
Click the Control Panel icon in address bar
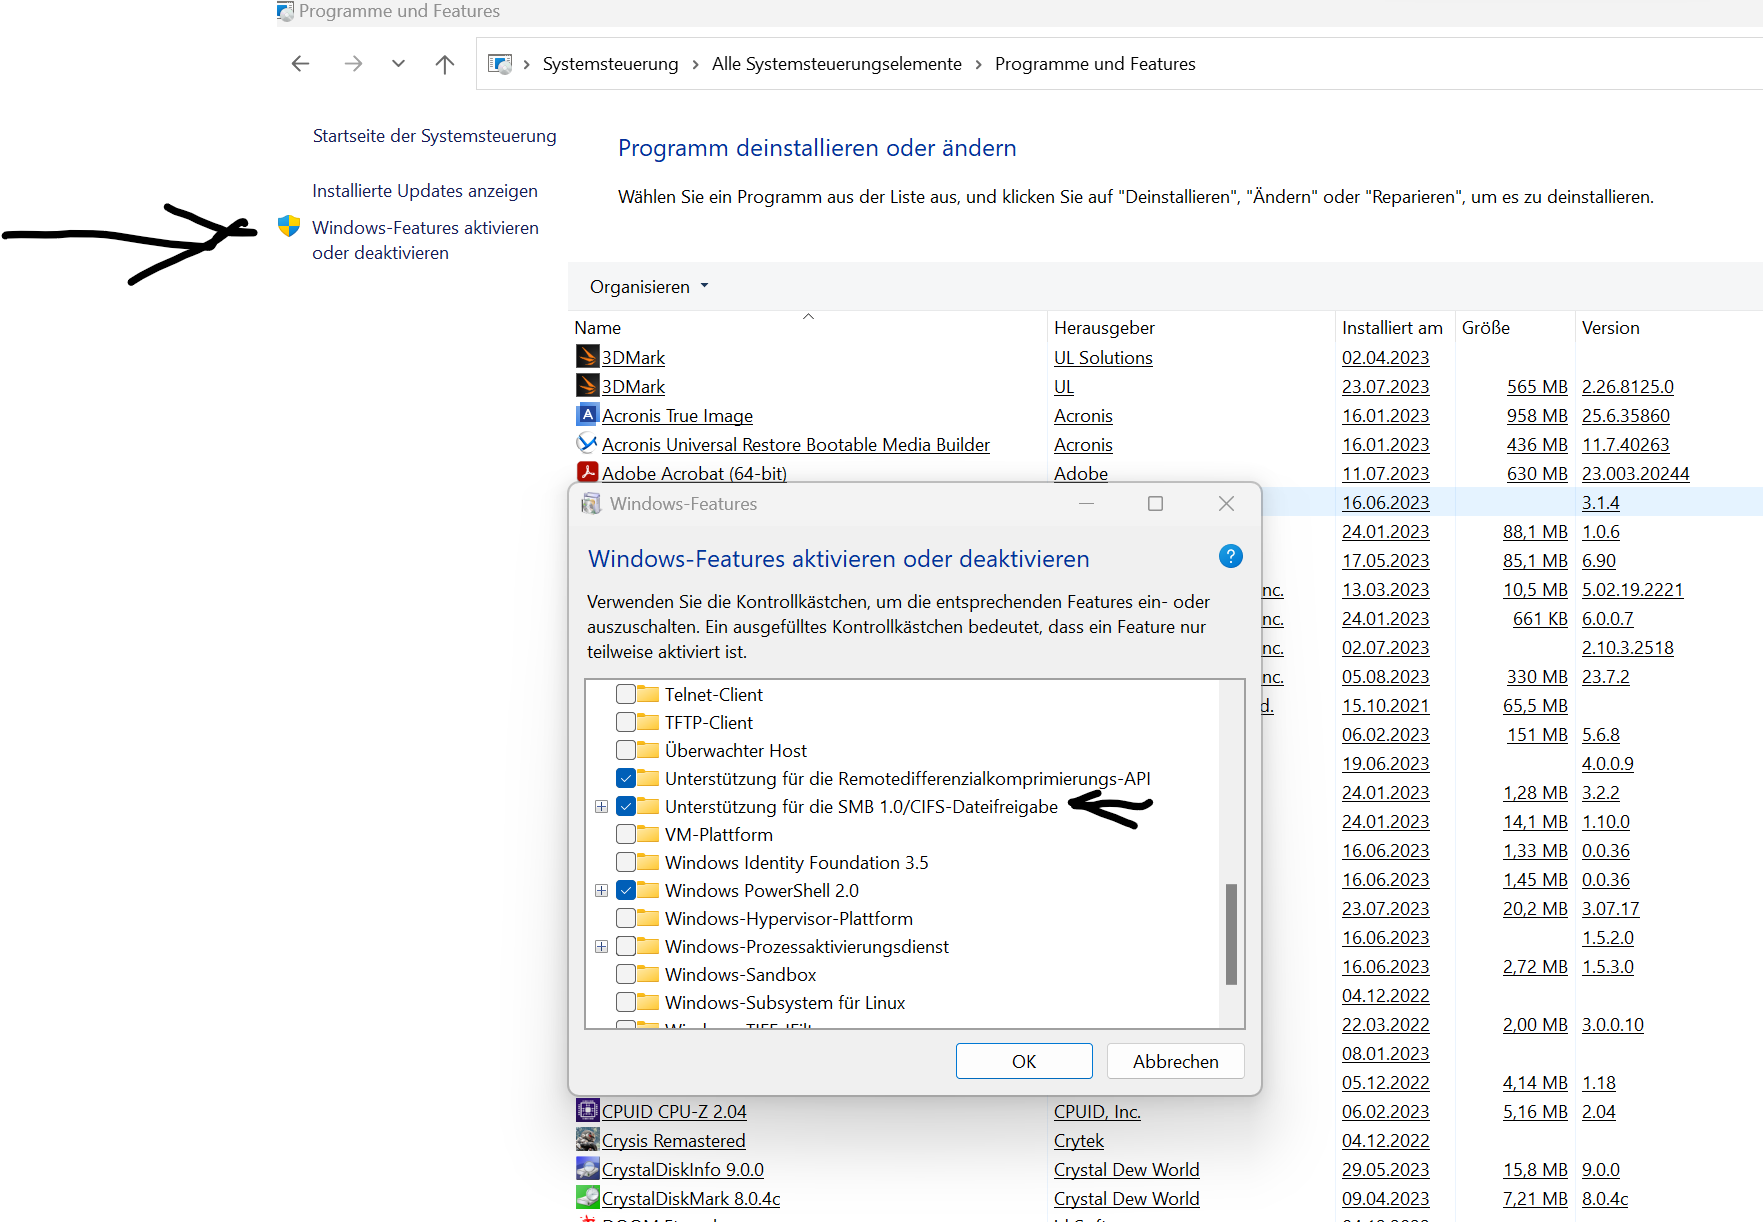tap(500, 64)
